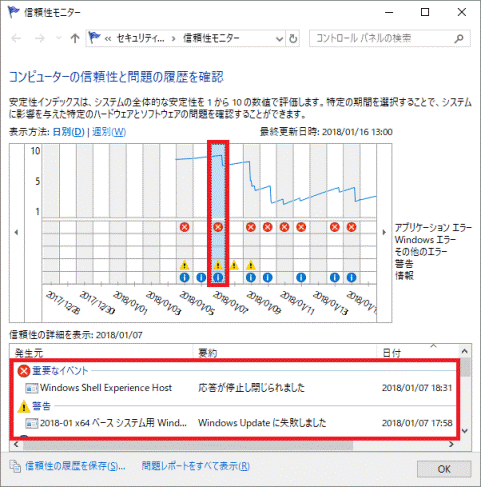Click the warning triangle in the selected 2018/01/07 column
The image size is (481, 487).
[218, 265]
